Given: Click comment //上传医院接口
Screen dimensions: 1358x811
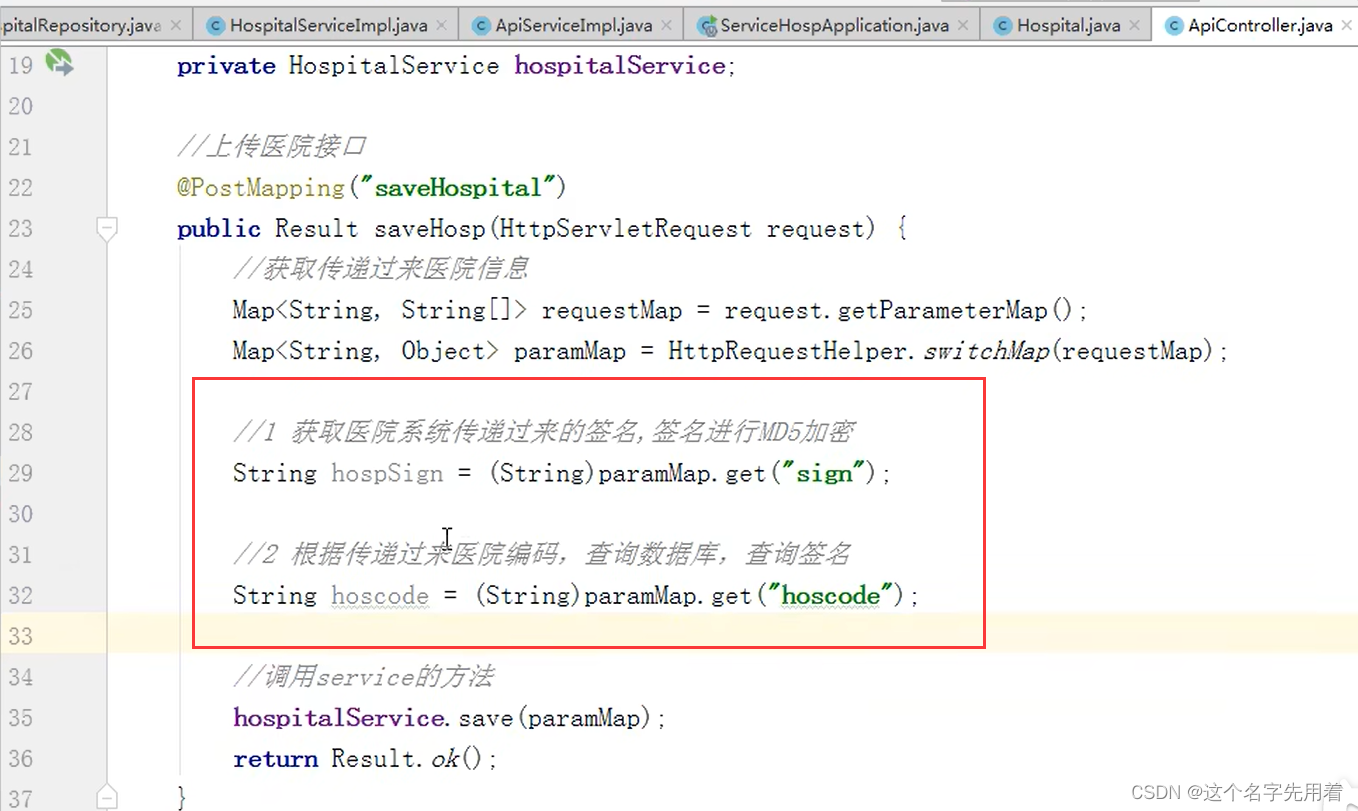Looking at the screenshot, I should coord(271,147).
